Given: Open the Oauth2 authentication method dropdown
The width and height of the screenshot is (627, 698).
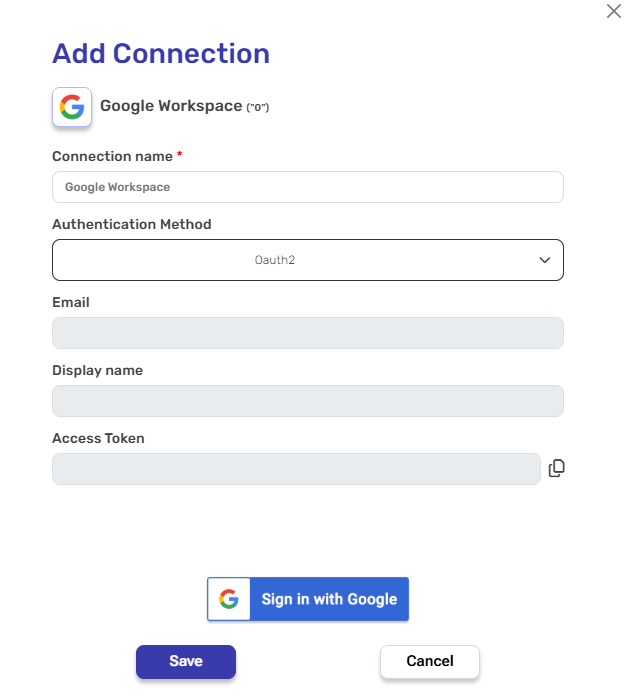Looking at the screenshot, I should click(307, 260).
